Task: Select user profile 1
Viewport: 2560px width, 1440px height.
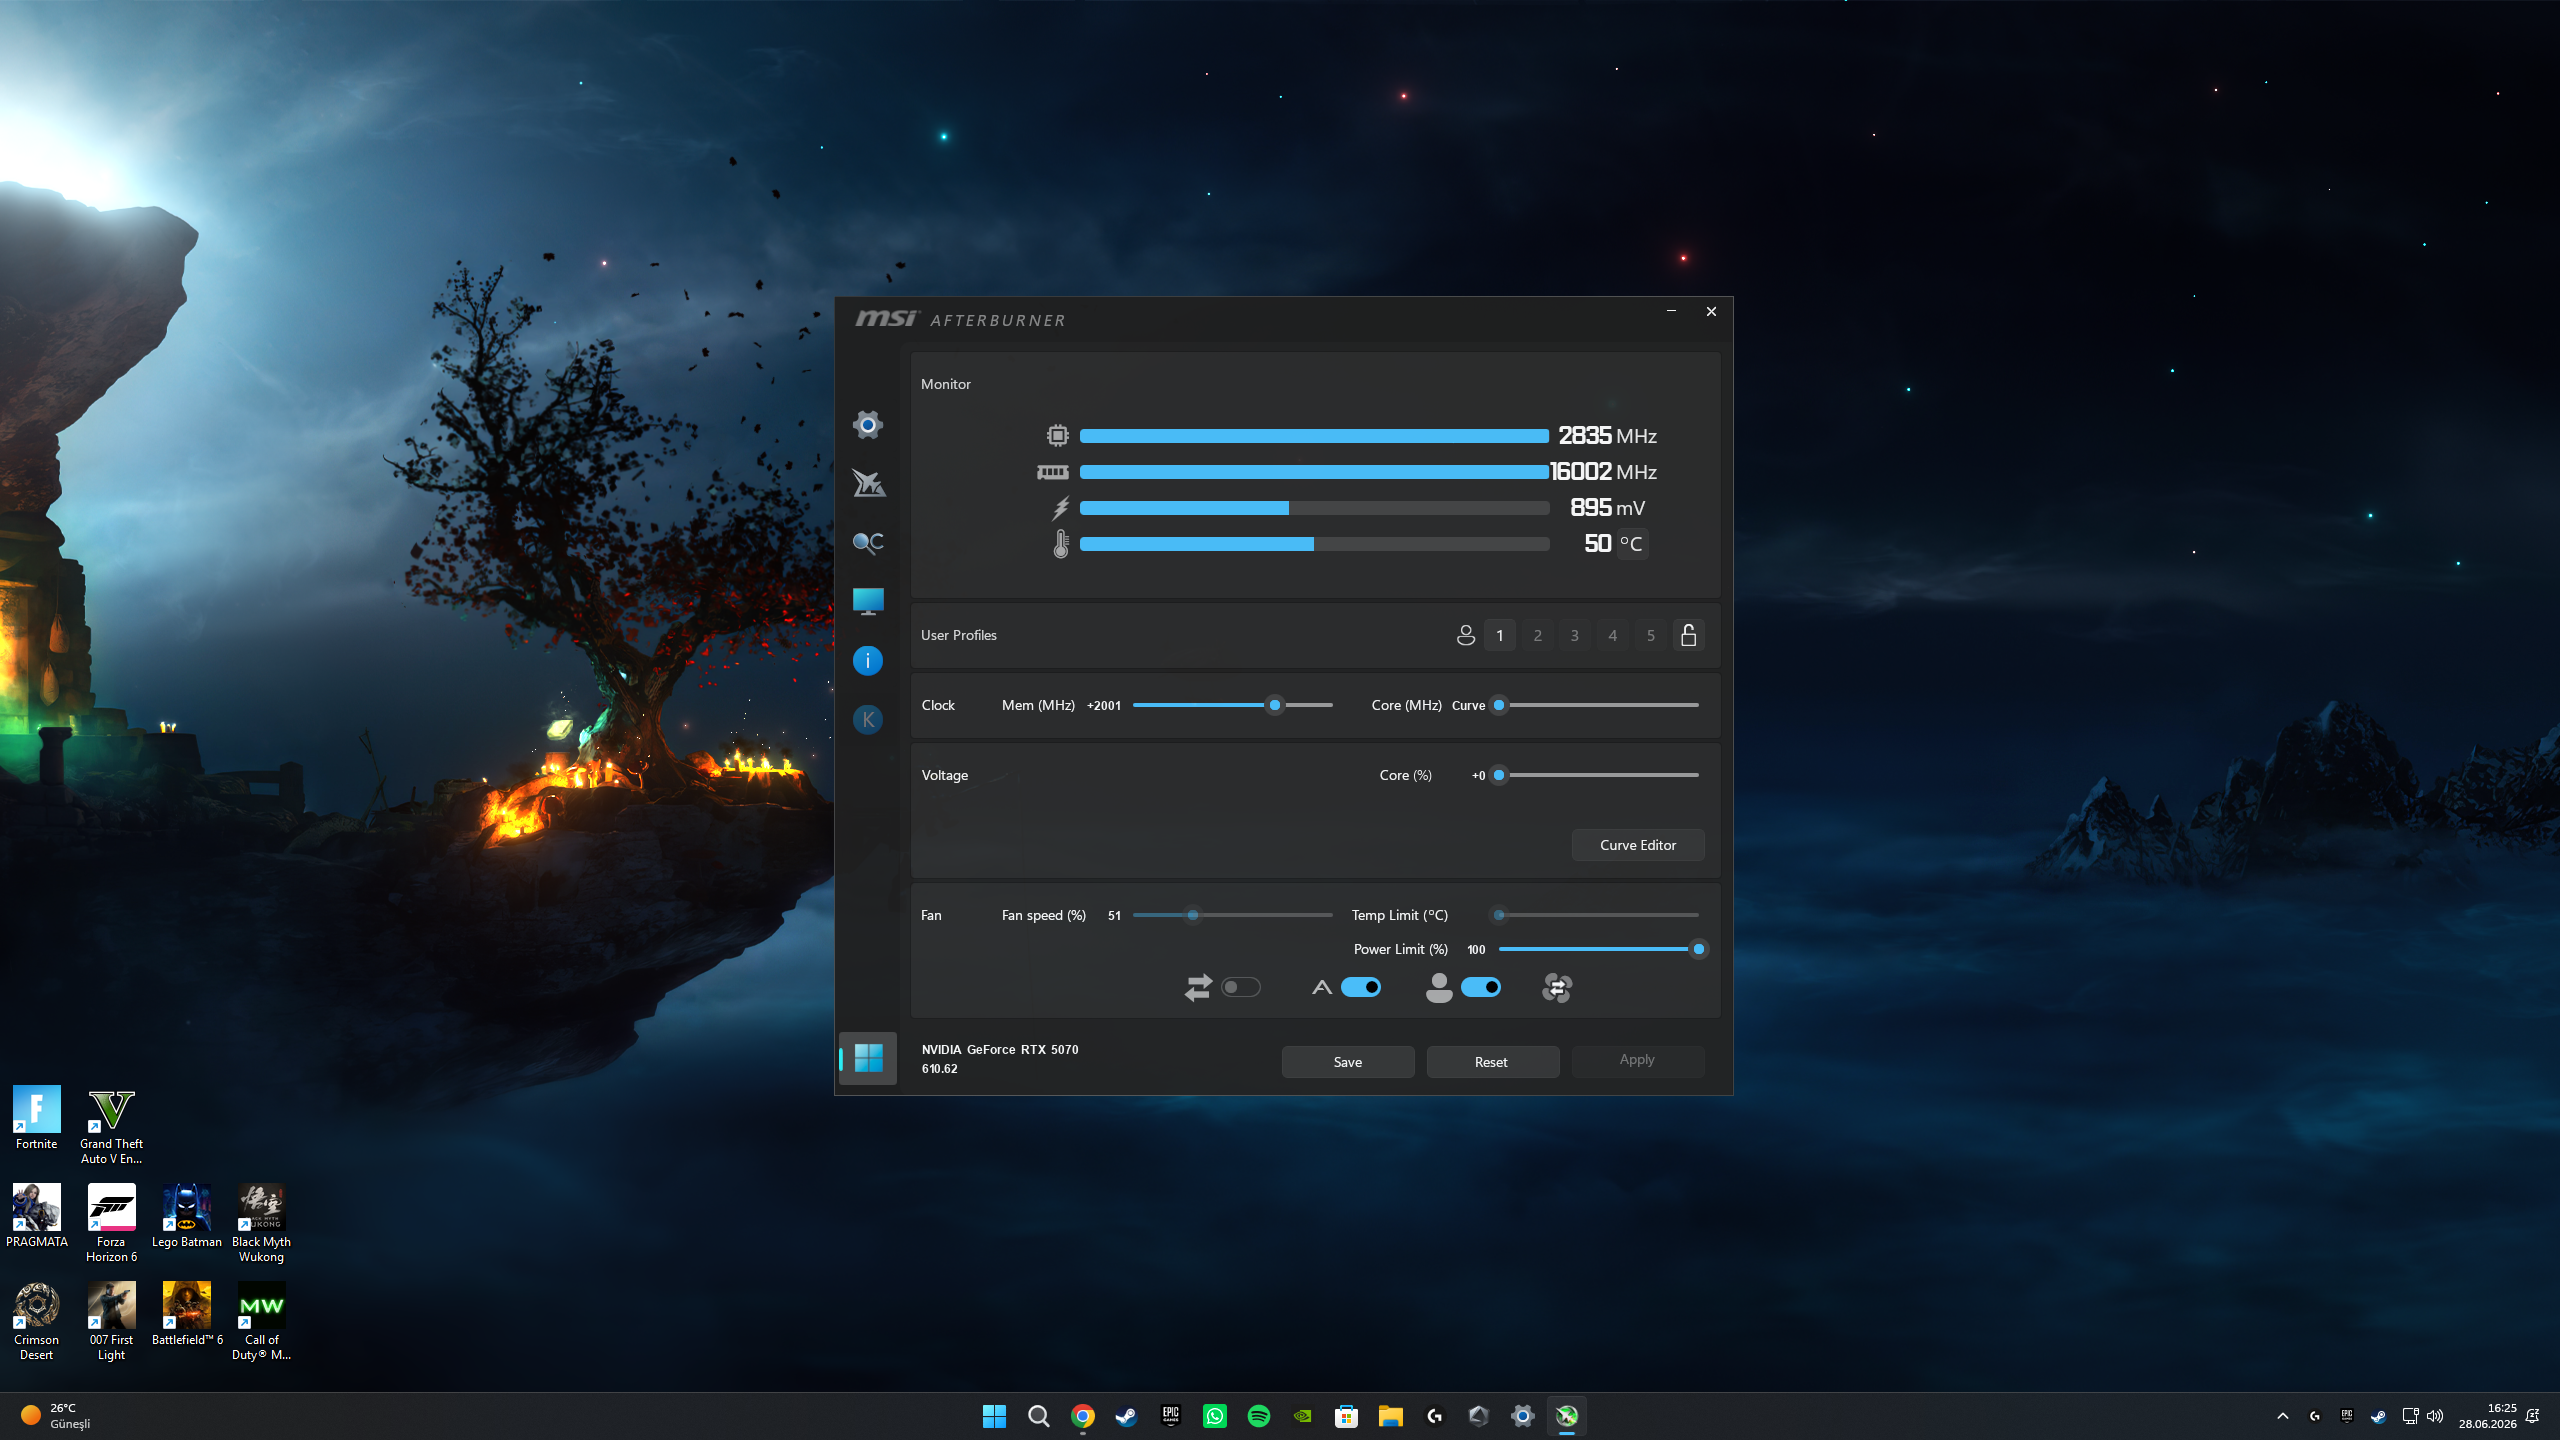Action: point(1500,635)
